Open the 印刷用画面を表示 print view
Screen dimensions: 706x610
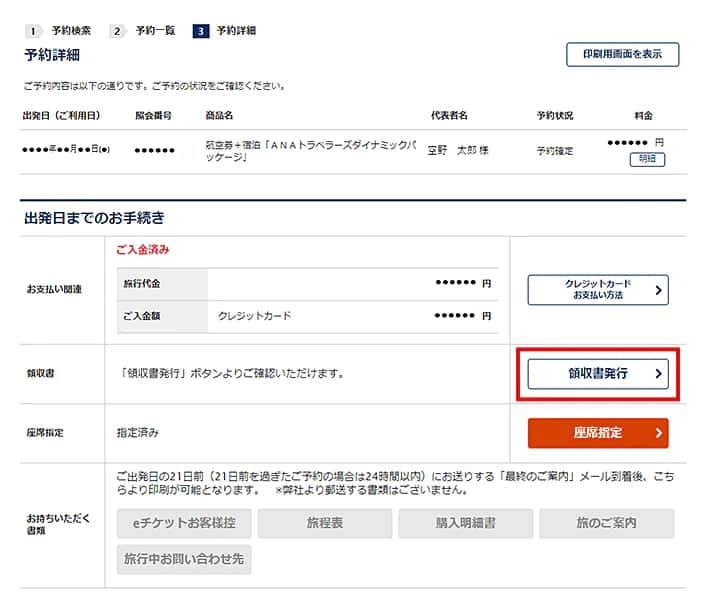coord(622,54)
